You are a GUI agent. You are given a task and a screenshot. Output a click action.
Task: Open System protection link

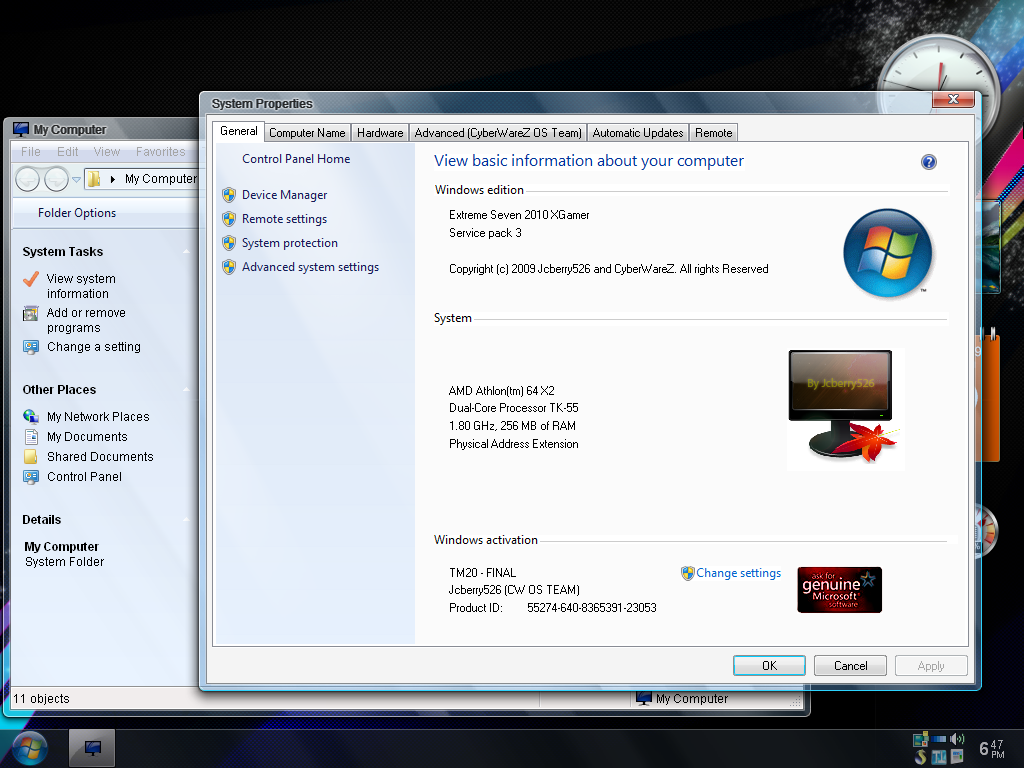point(289,243)
